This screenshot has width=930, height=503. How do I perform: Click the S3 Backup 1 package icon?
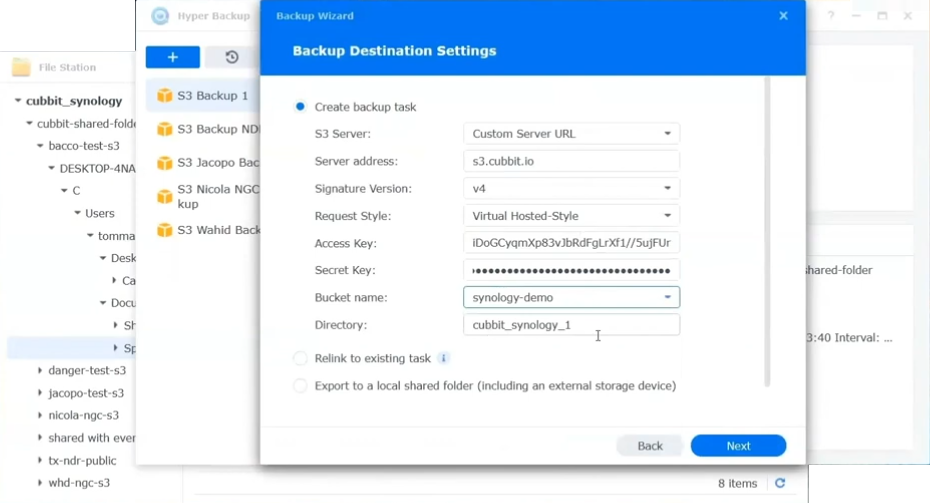pyautogui.click(x=165, y=96)
